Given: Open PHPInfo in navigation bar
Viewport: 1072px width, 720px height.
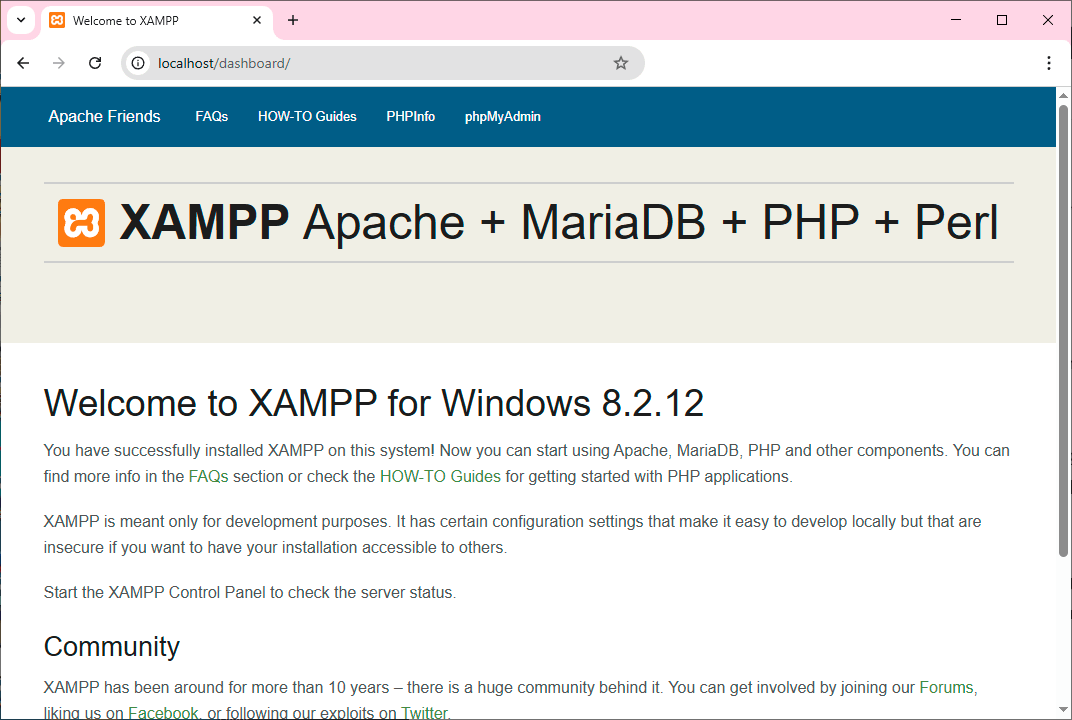Looking at the screenshot, I should click(x=410, y=117).
